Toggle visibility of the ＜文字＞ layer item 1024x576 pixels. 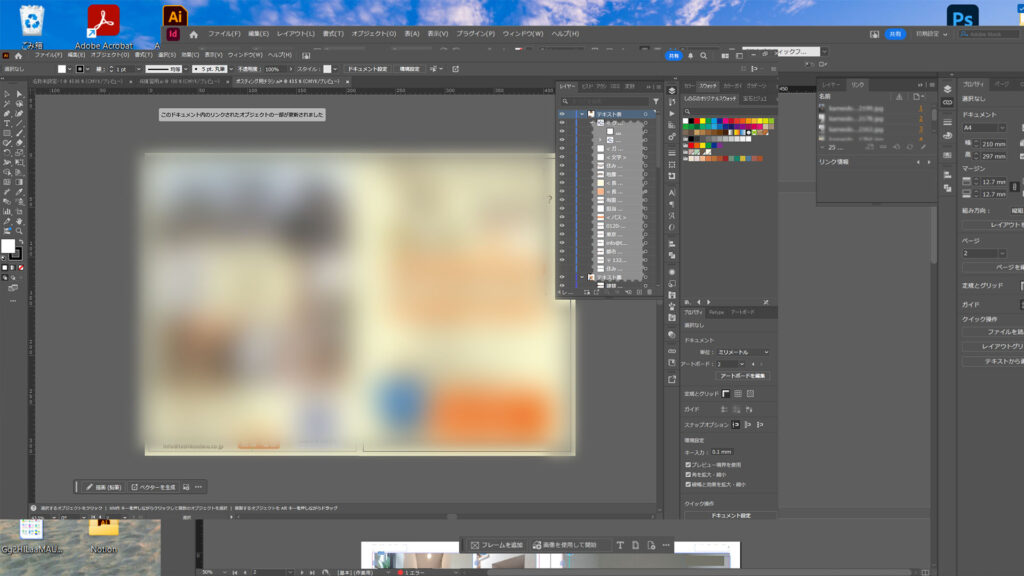(562, 157)
